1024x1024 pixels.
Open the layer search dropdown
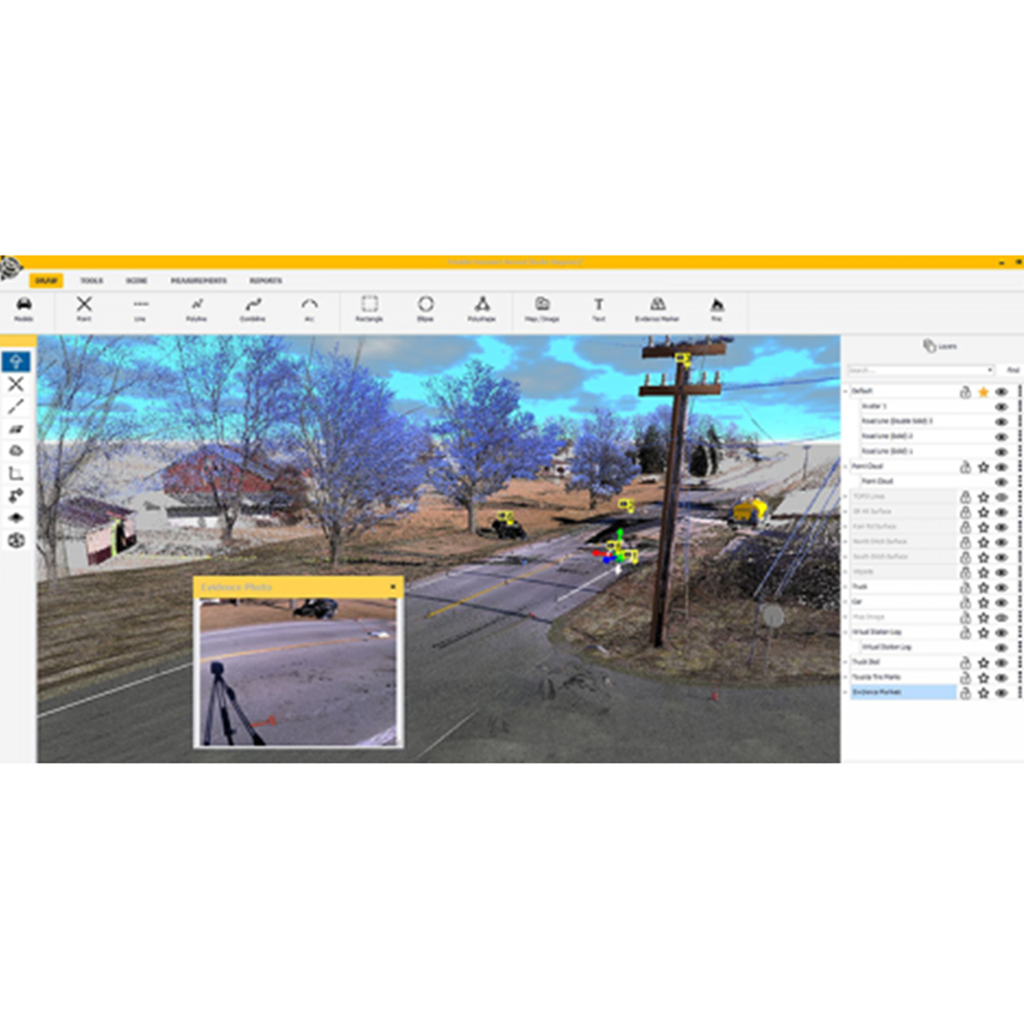coord(990,370)
